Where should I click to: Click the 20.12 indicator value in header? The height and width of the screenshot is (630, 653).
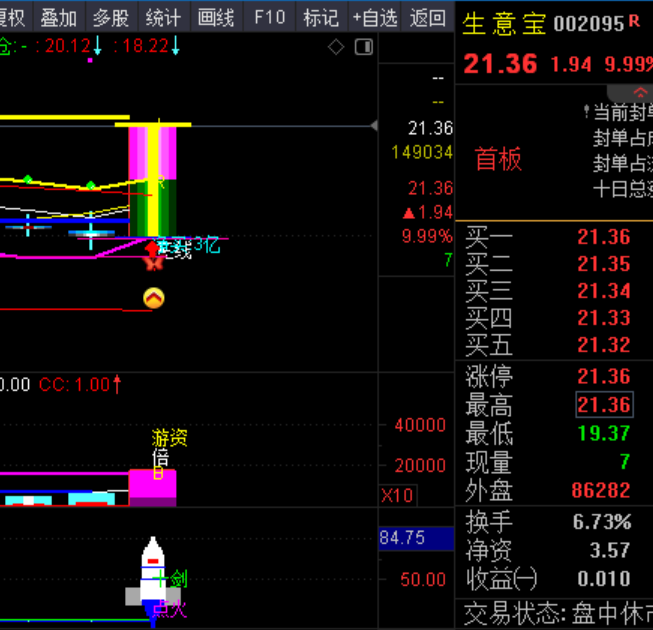pos(67,46)
